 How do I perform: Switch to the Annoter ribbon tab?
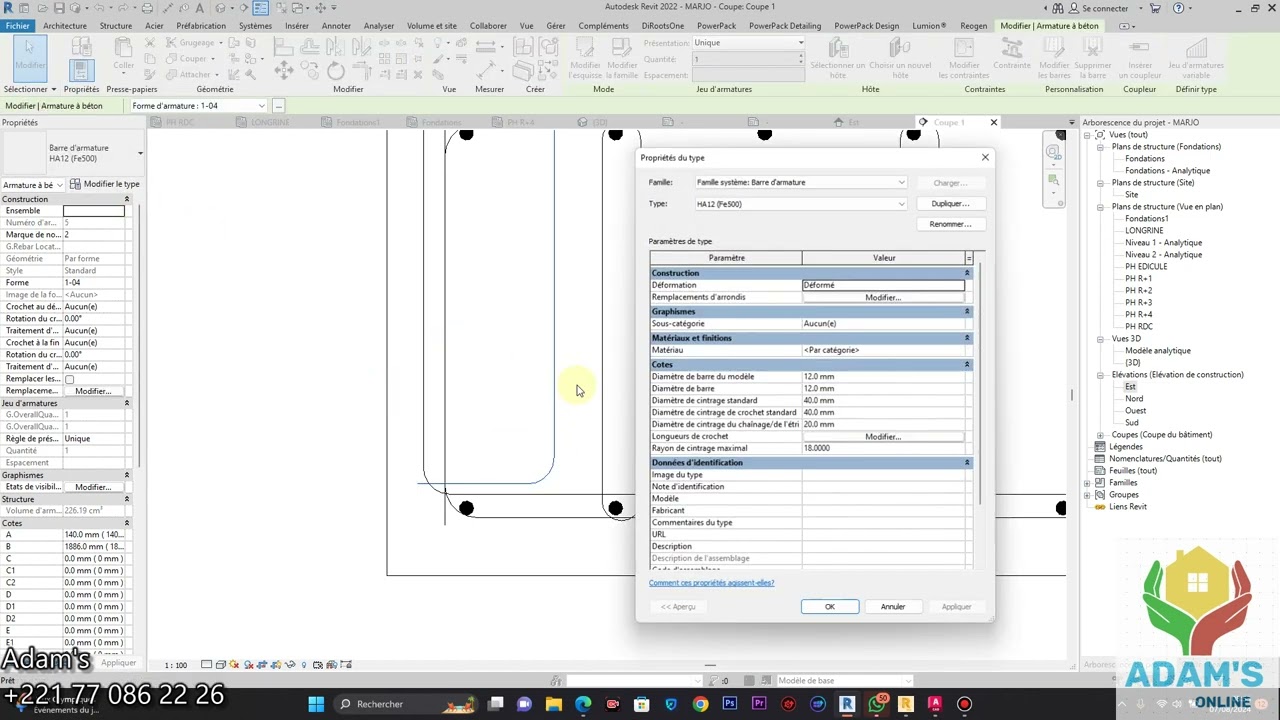(x=336, y=26)
